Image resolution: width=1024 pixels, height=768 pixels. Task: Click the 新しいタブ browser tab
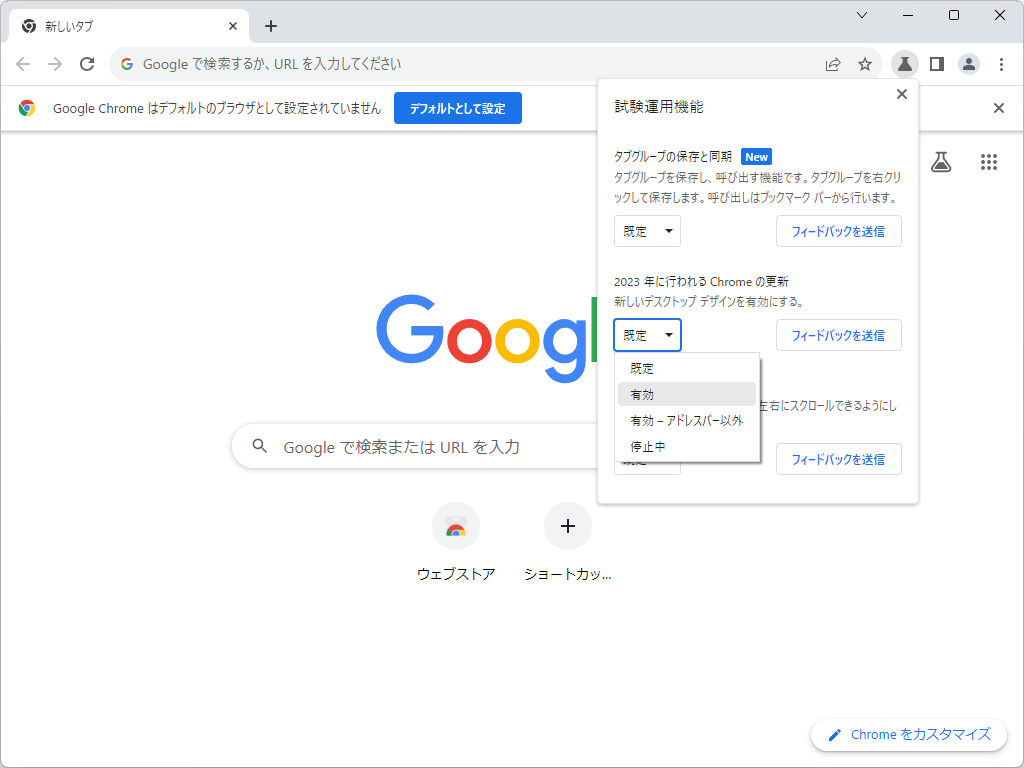[x=120, y=25]
